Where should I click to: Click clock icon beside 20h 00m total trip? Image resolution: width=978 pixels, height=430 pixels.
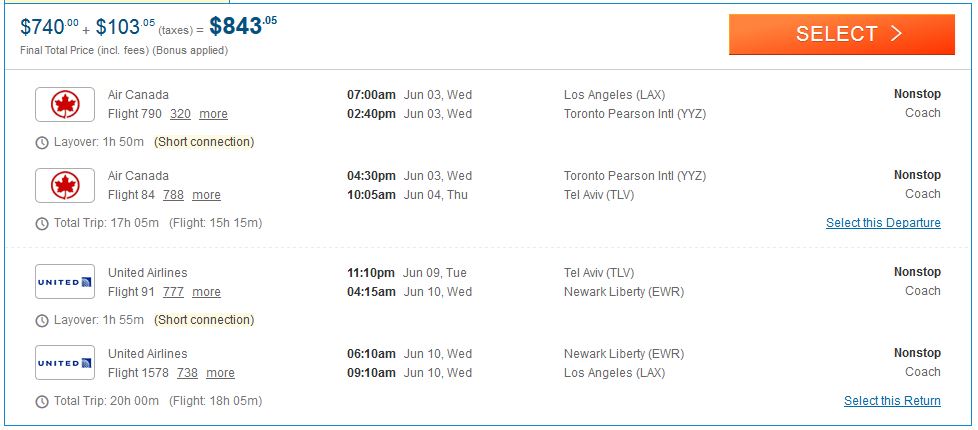coord(42,402)
